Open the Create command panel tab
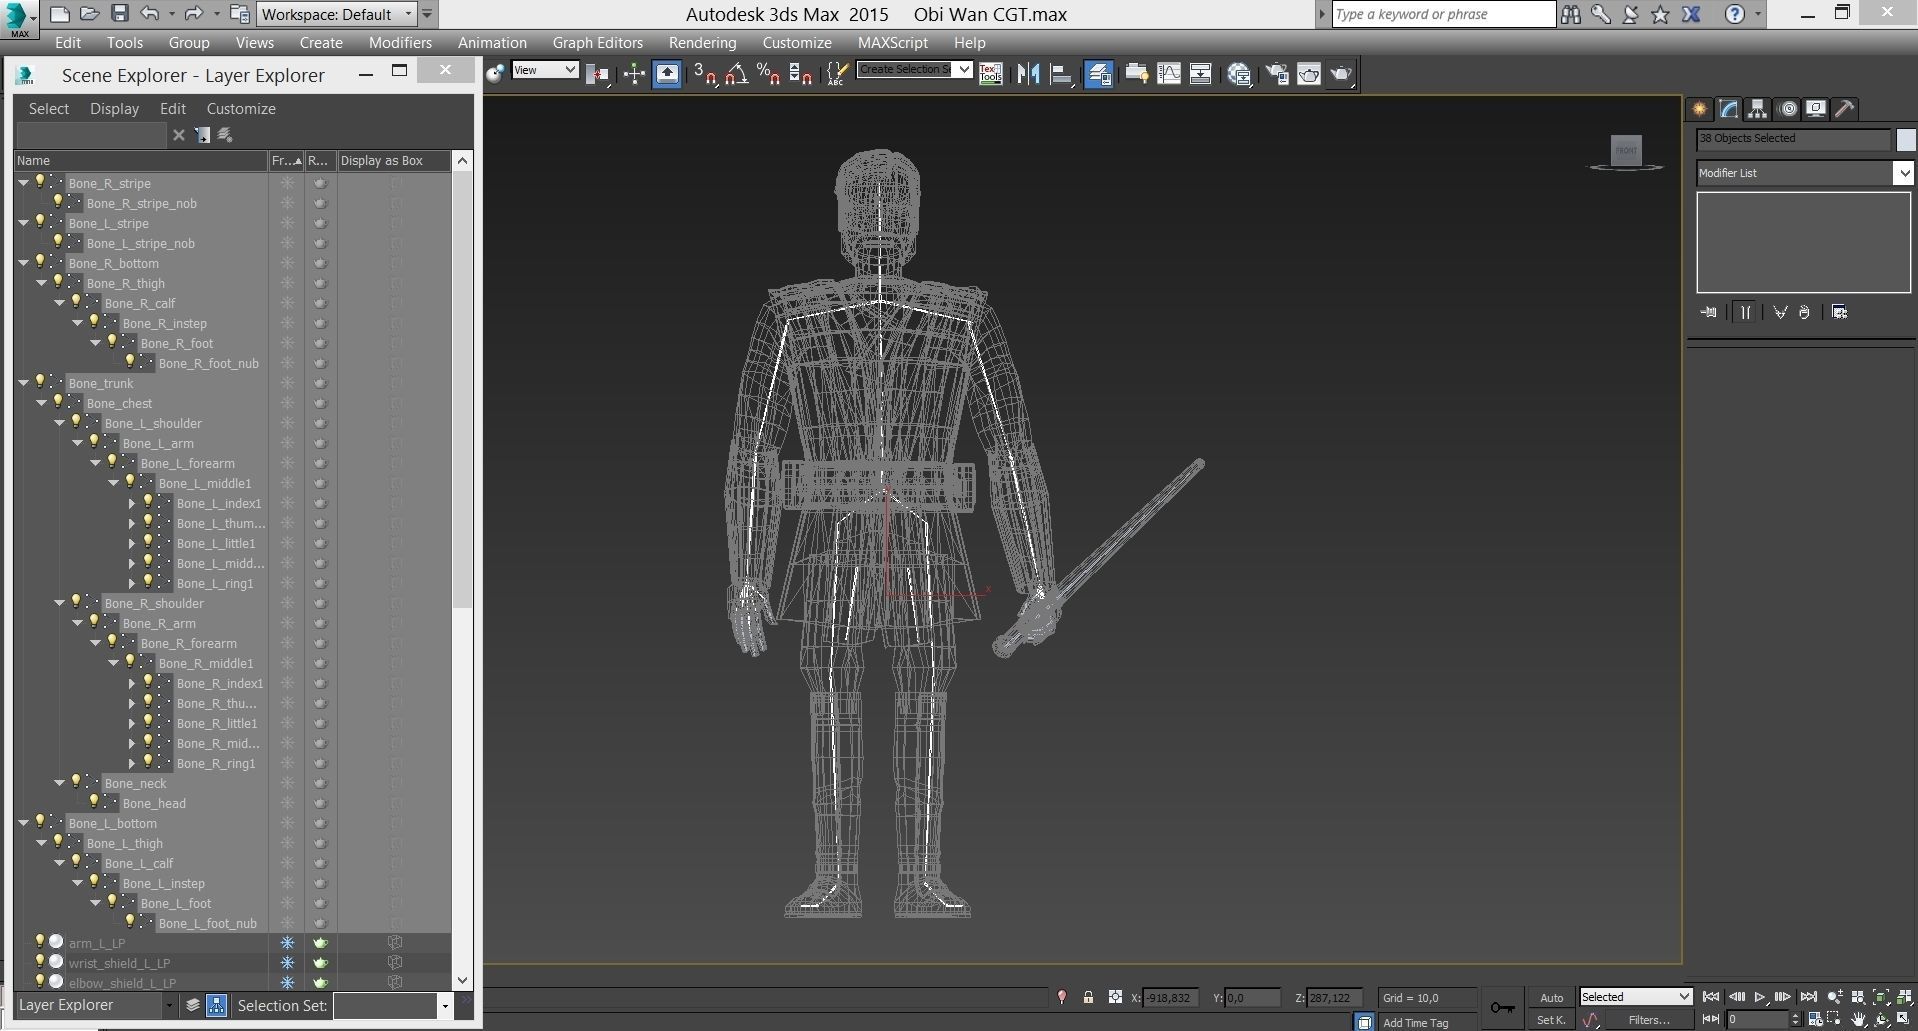The height and width of the screenshot is (1031, 1918). coord(1699,109)
